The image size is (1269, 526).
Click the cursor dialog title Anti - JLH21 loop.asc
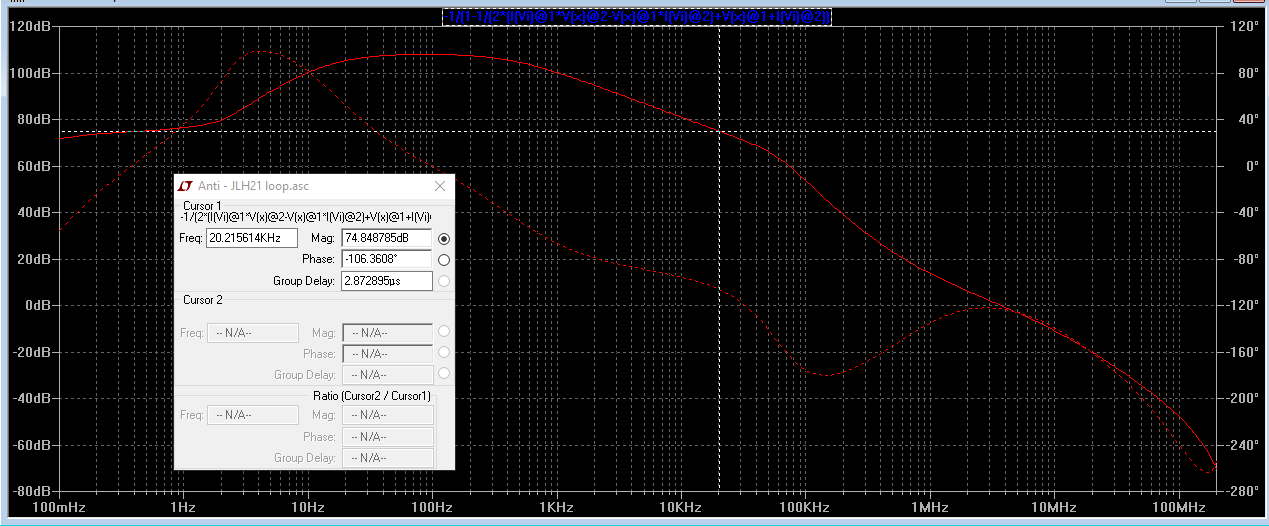(253, 186)
